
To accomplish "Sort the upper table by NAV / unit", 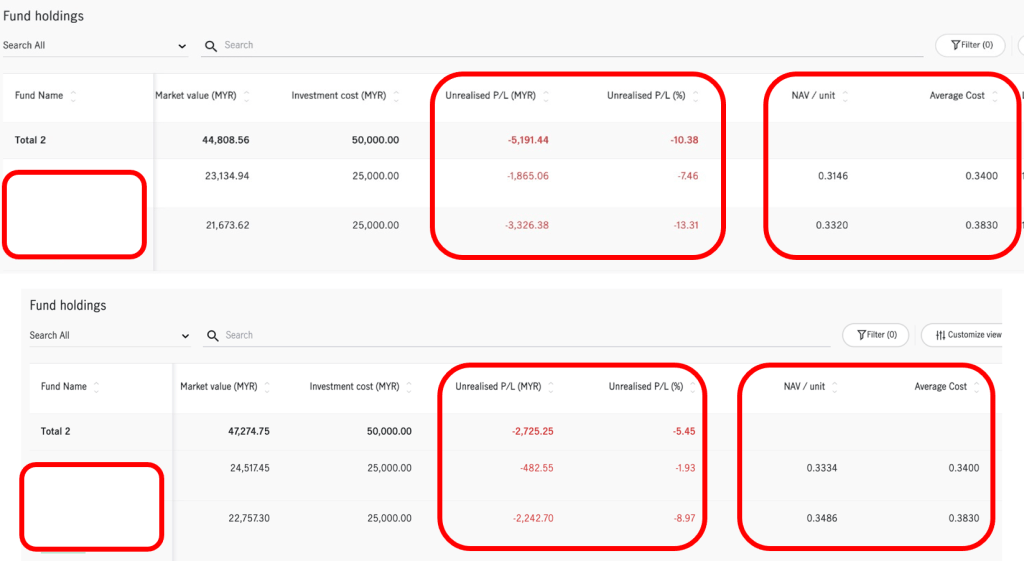I will tap(845, 96).
